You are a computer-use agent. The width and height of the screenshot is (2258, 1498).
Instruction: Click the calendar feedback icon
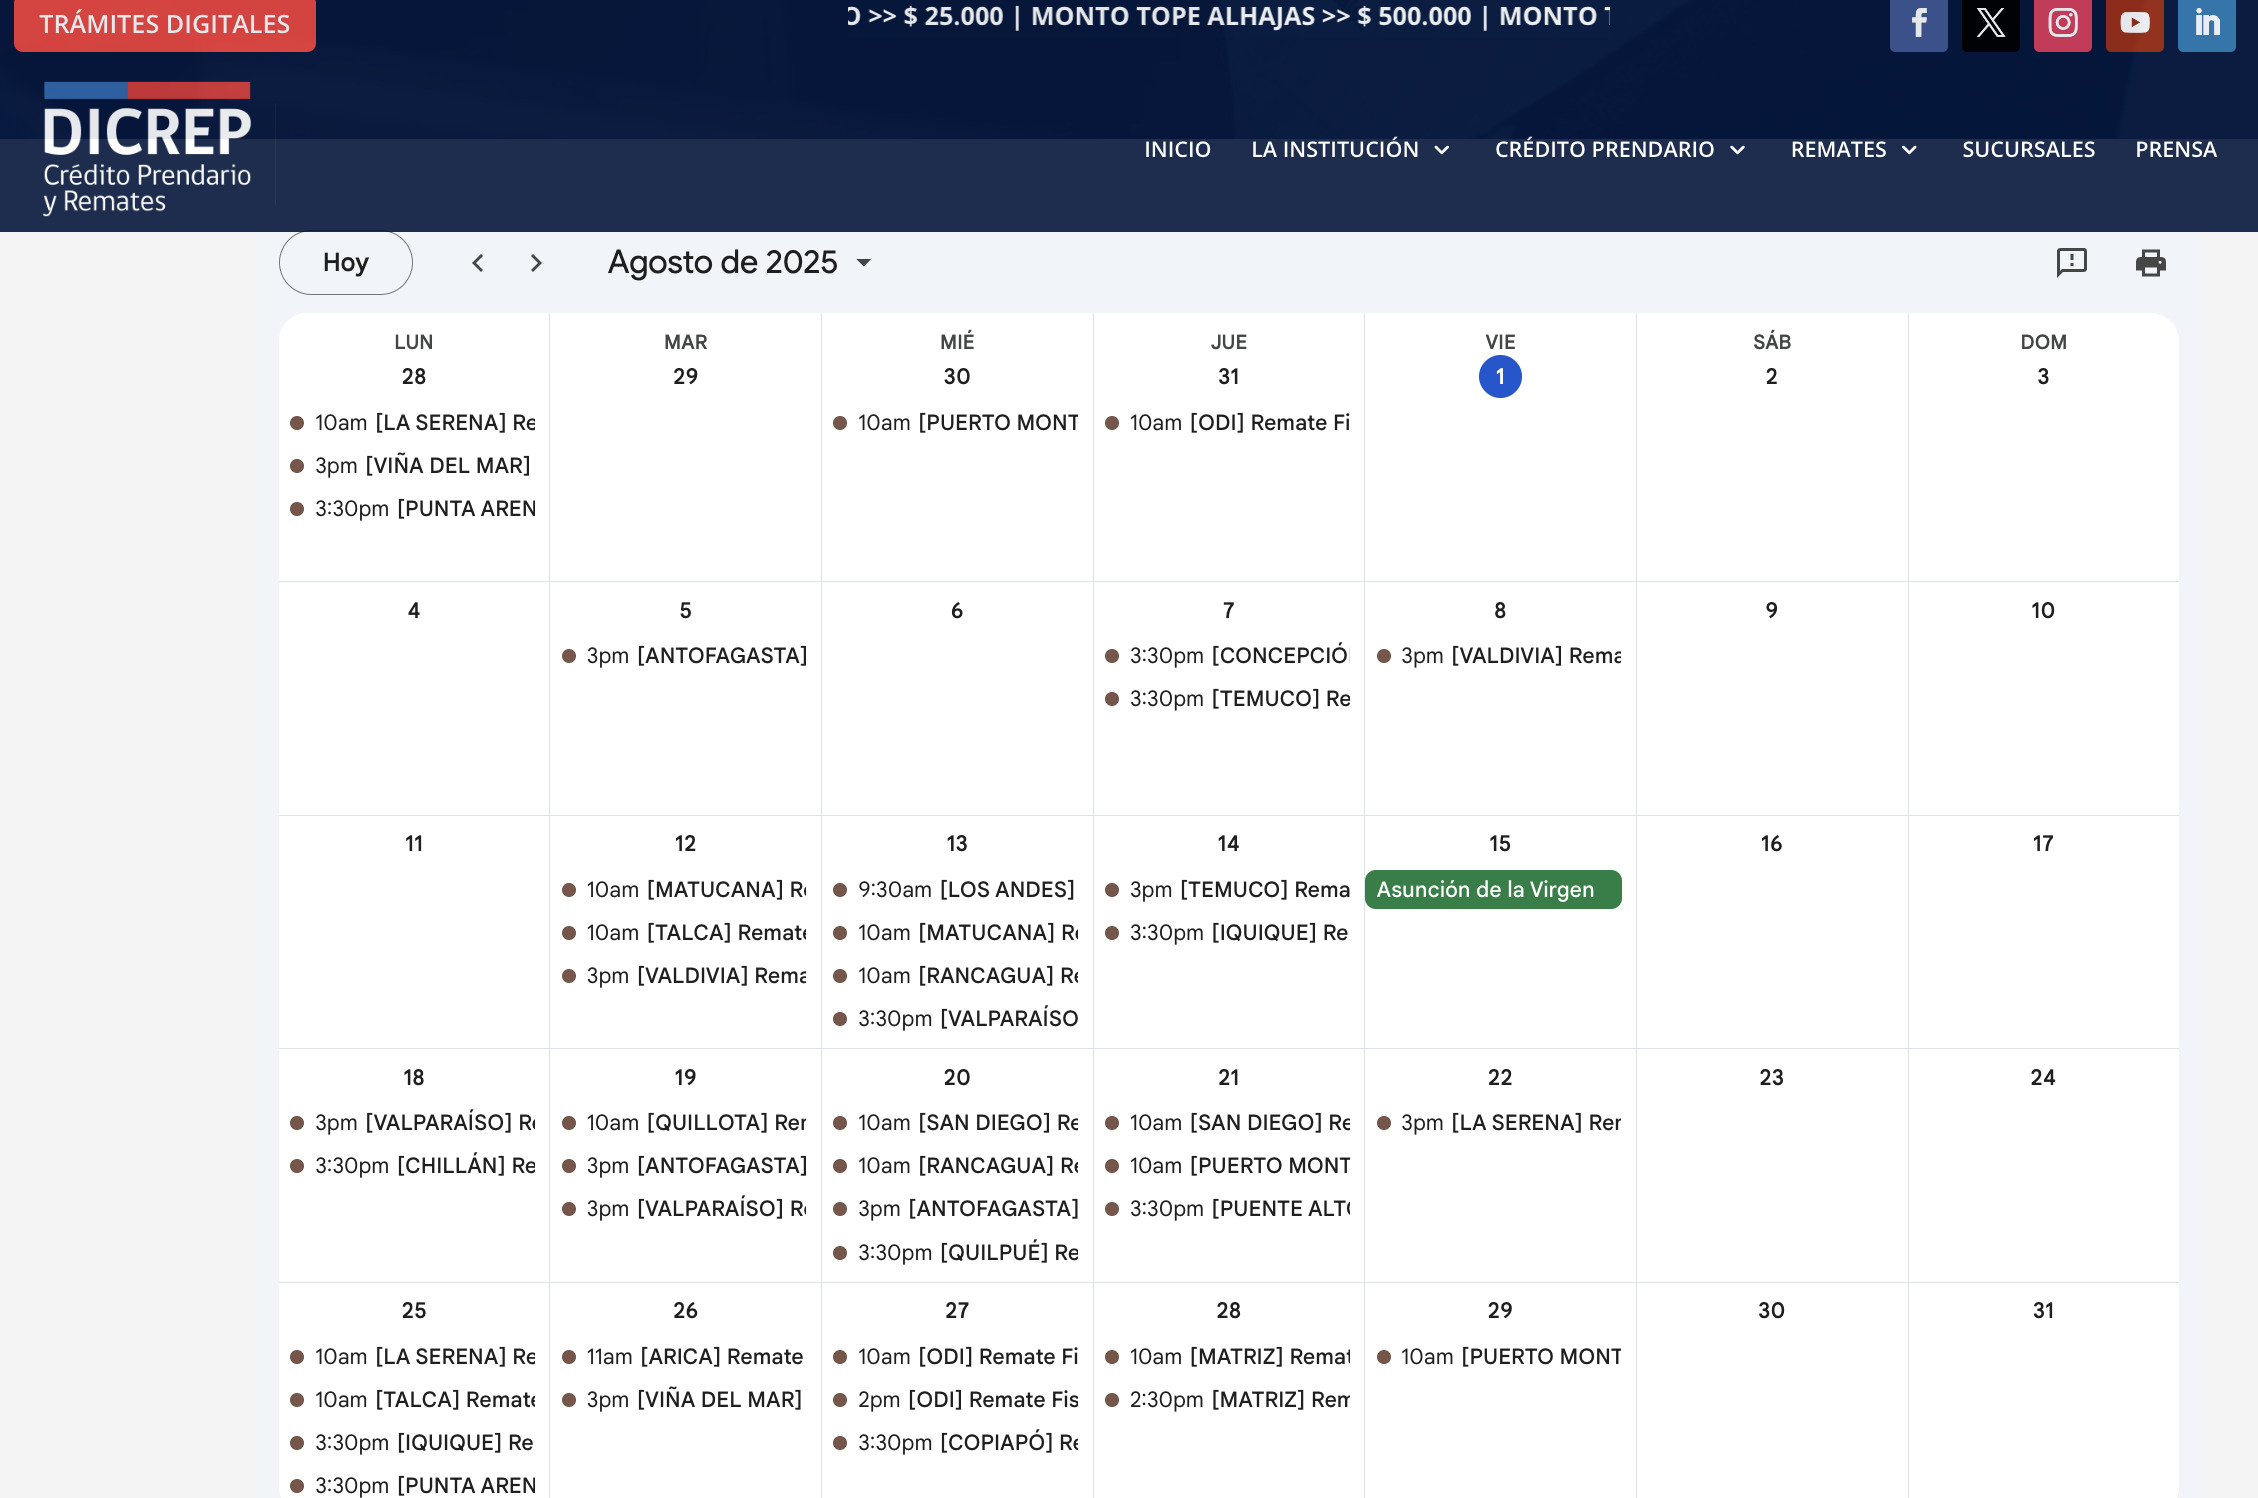(2071, 263)
